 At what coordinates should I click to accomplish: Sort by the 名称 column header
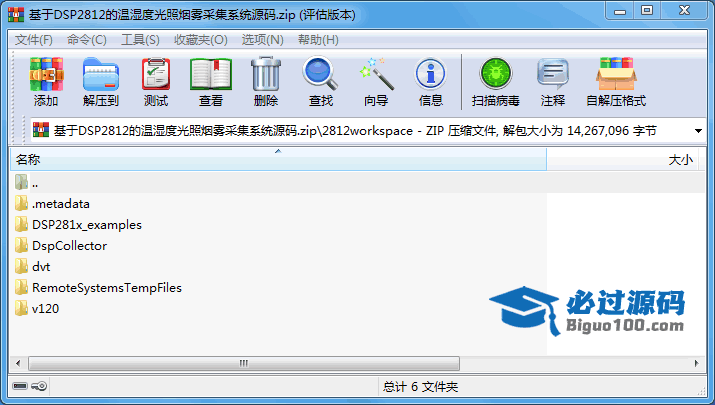click(278, 160)
